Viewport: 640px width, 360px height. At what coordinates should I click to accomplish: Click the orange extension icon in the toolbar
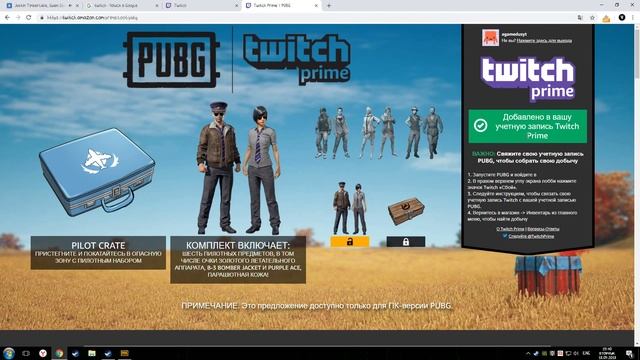click(606, 18)
